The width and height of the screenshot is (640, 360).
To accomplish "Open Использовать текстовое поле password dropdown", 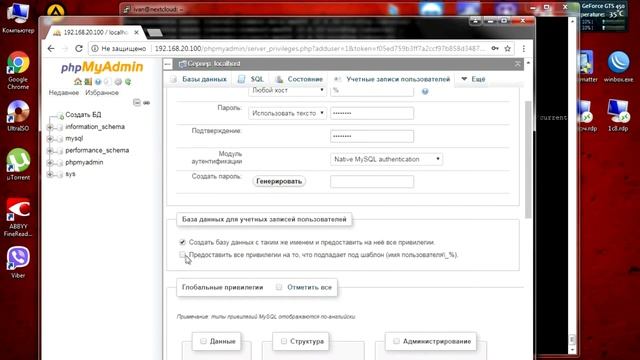I will pos(287,113).
